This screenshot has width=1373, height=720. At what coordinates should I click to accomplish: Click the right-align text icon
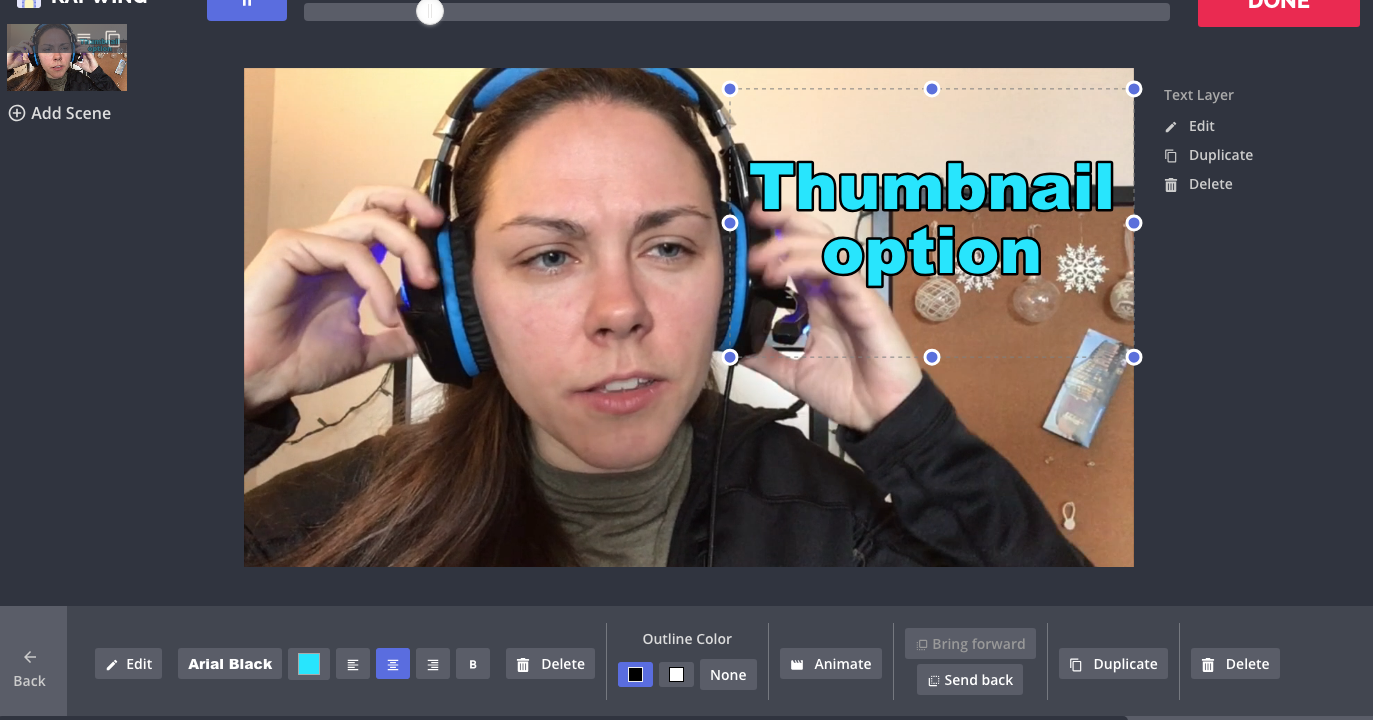[x=433, y=664]
